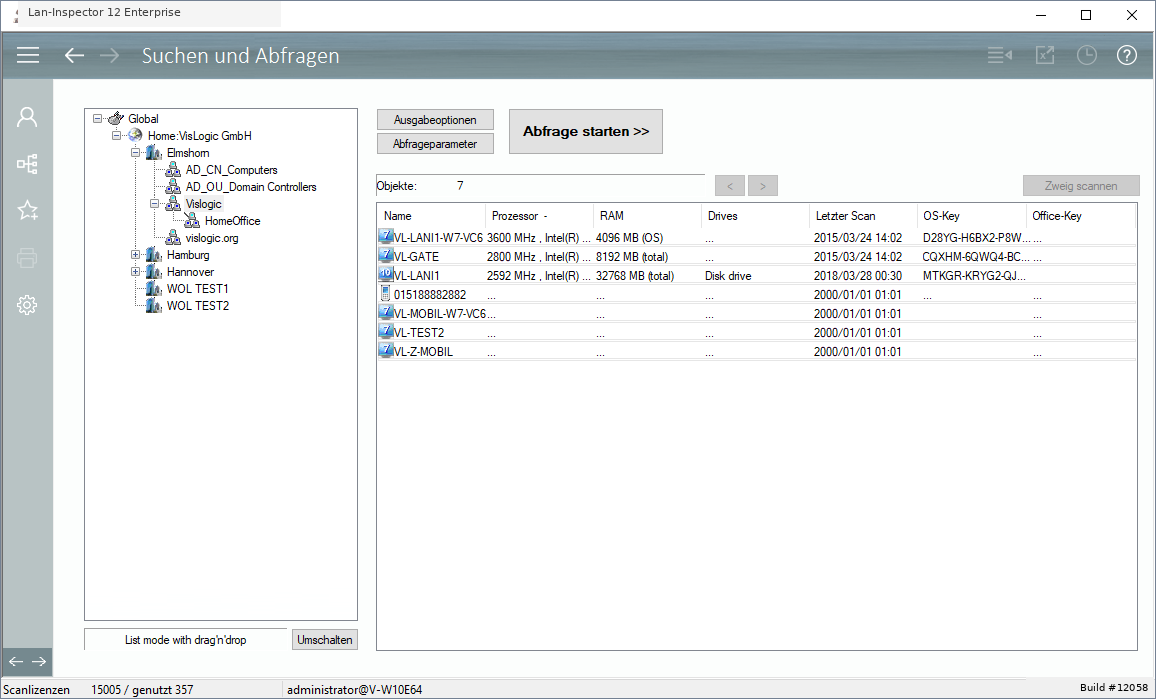
Task: Click the previous page '<' button
Action: point(730,186)
